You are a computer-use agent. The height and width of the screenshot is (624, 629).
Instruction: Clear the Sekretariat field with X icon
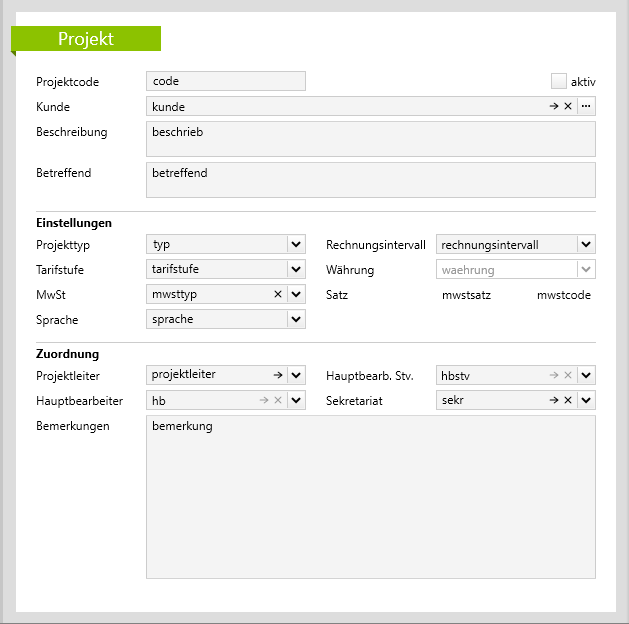tap(568, 400)
